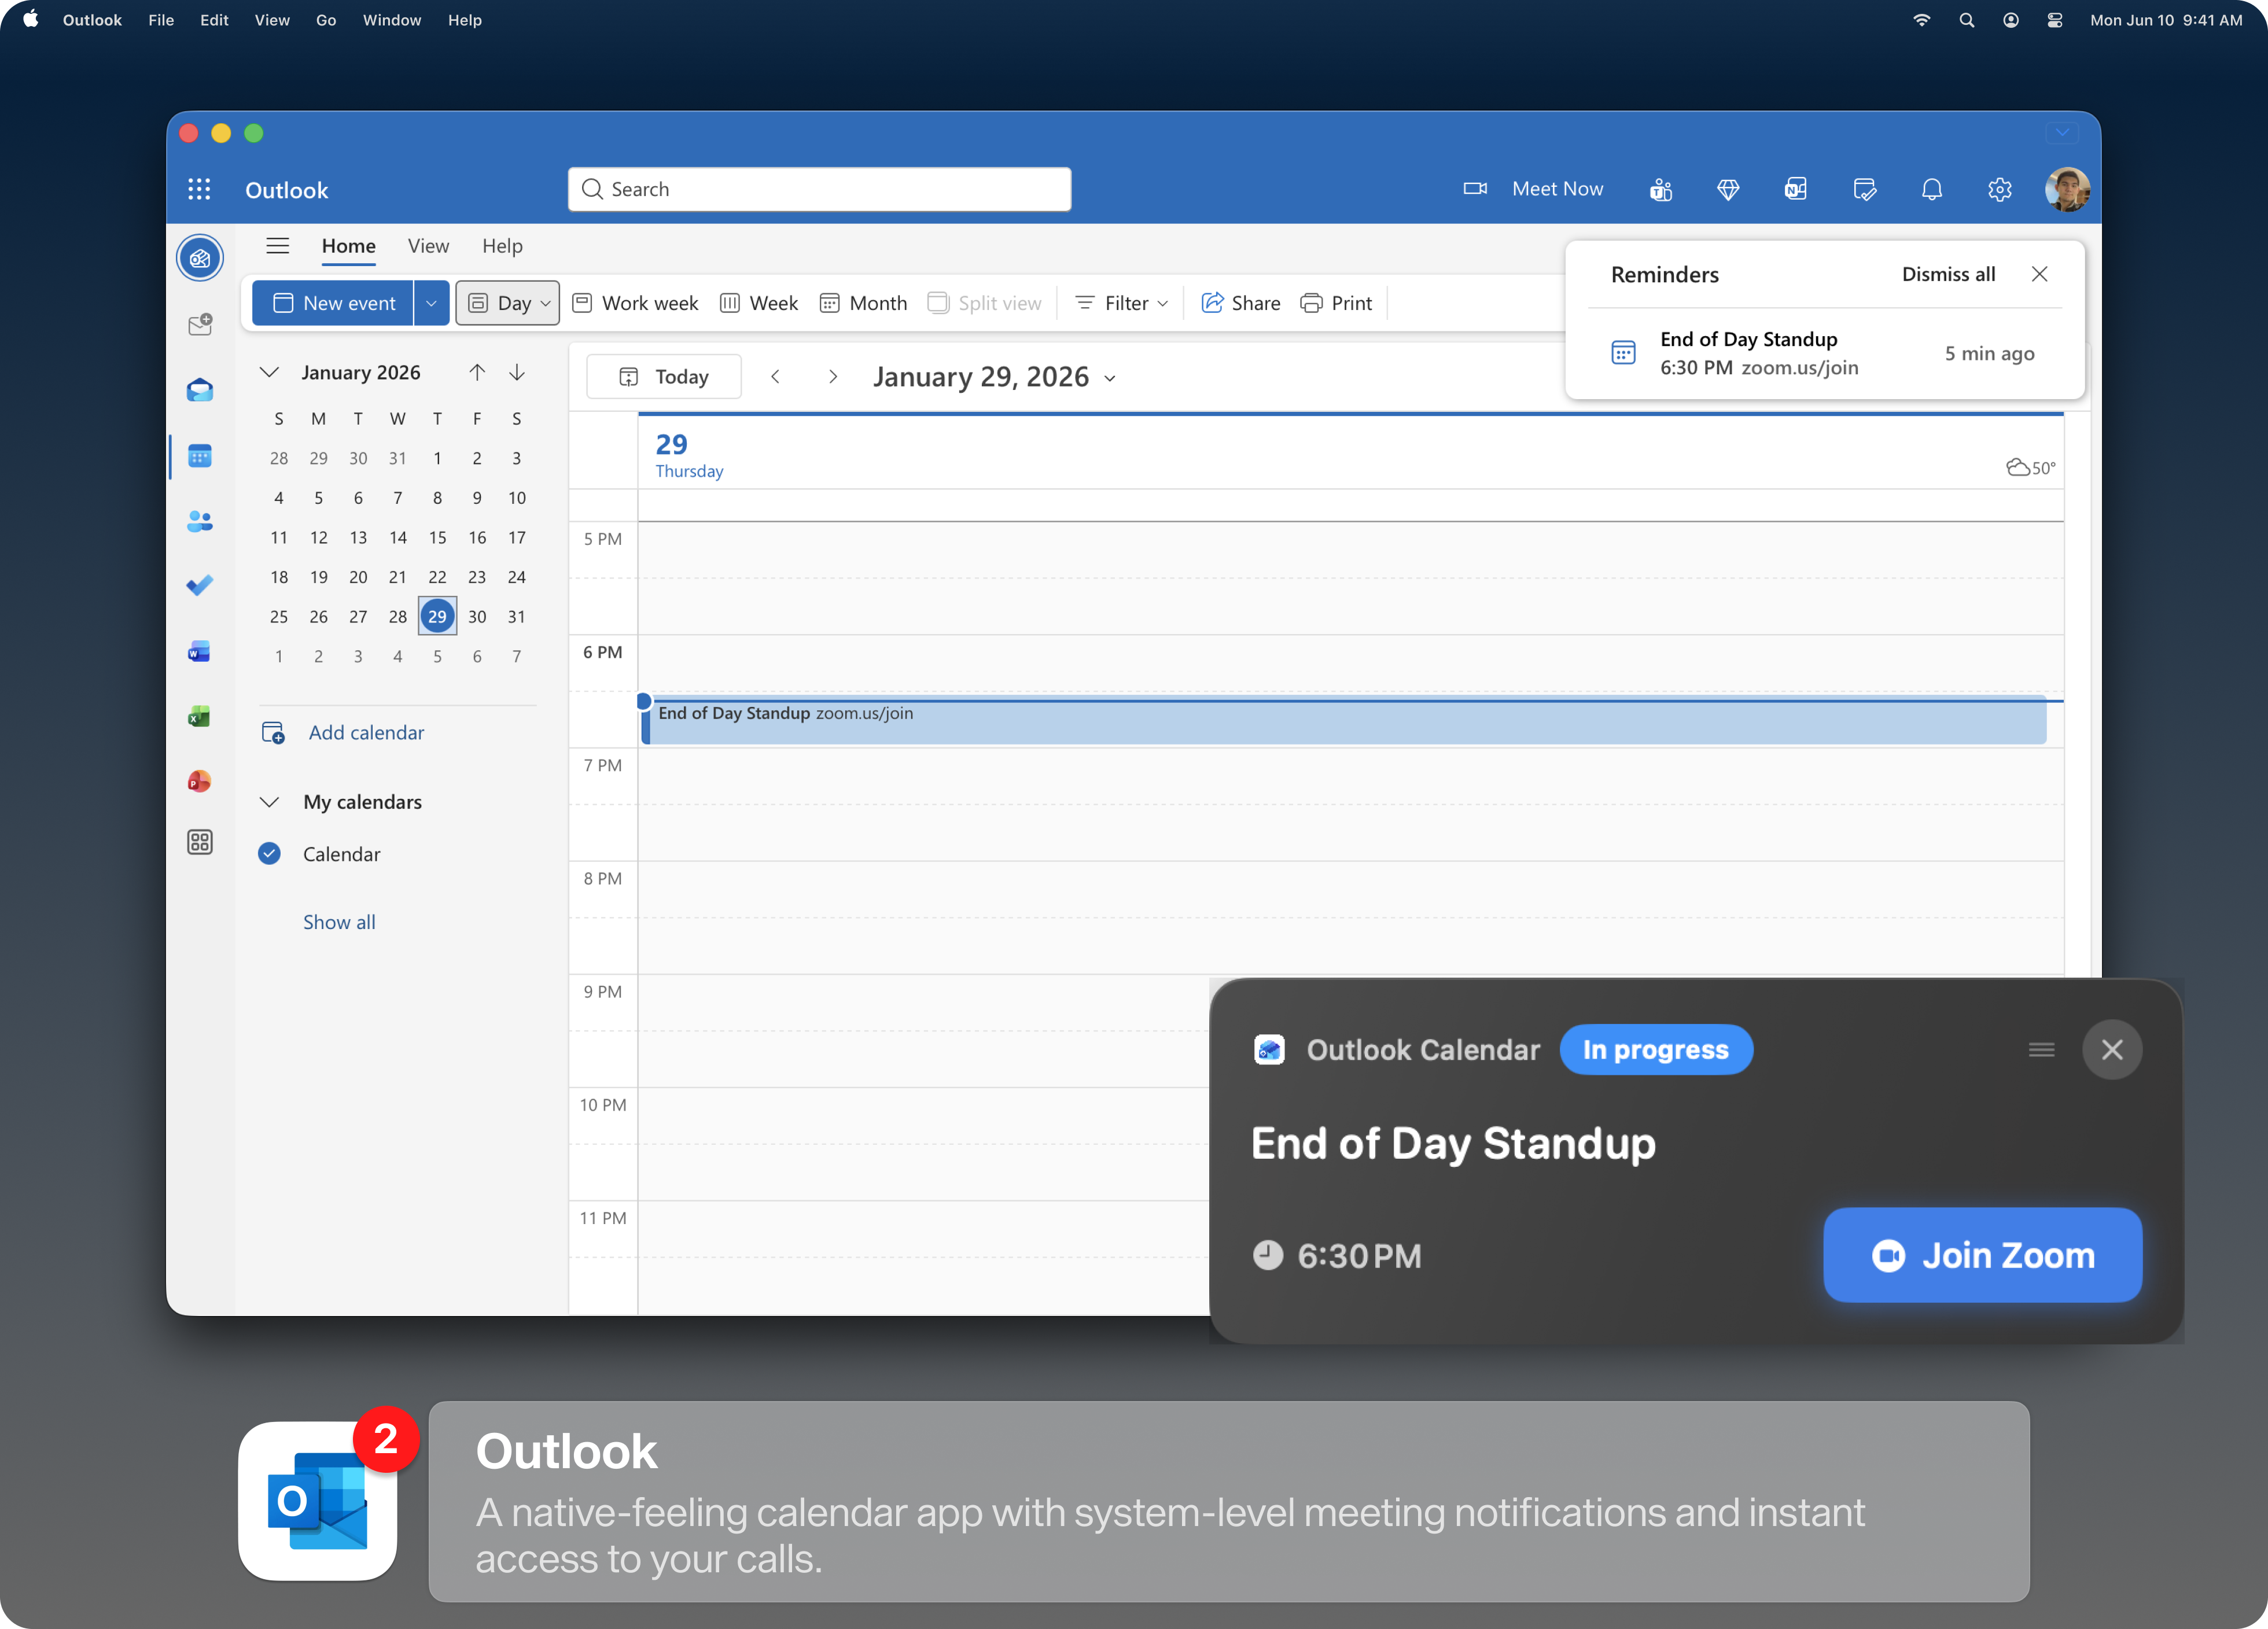2268x1629 pixels.
Task: Open notifications bell icon
Action: point(1931,189)
